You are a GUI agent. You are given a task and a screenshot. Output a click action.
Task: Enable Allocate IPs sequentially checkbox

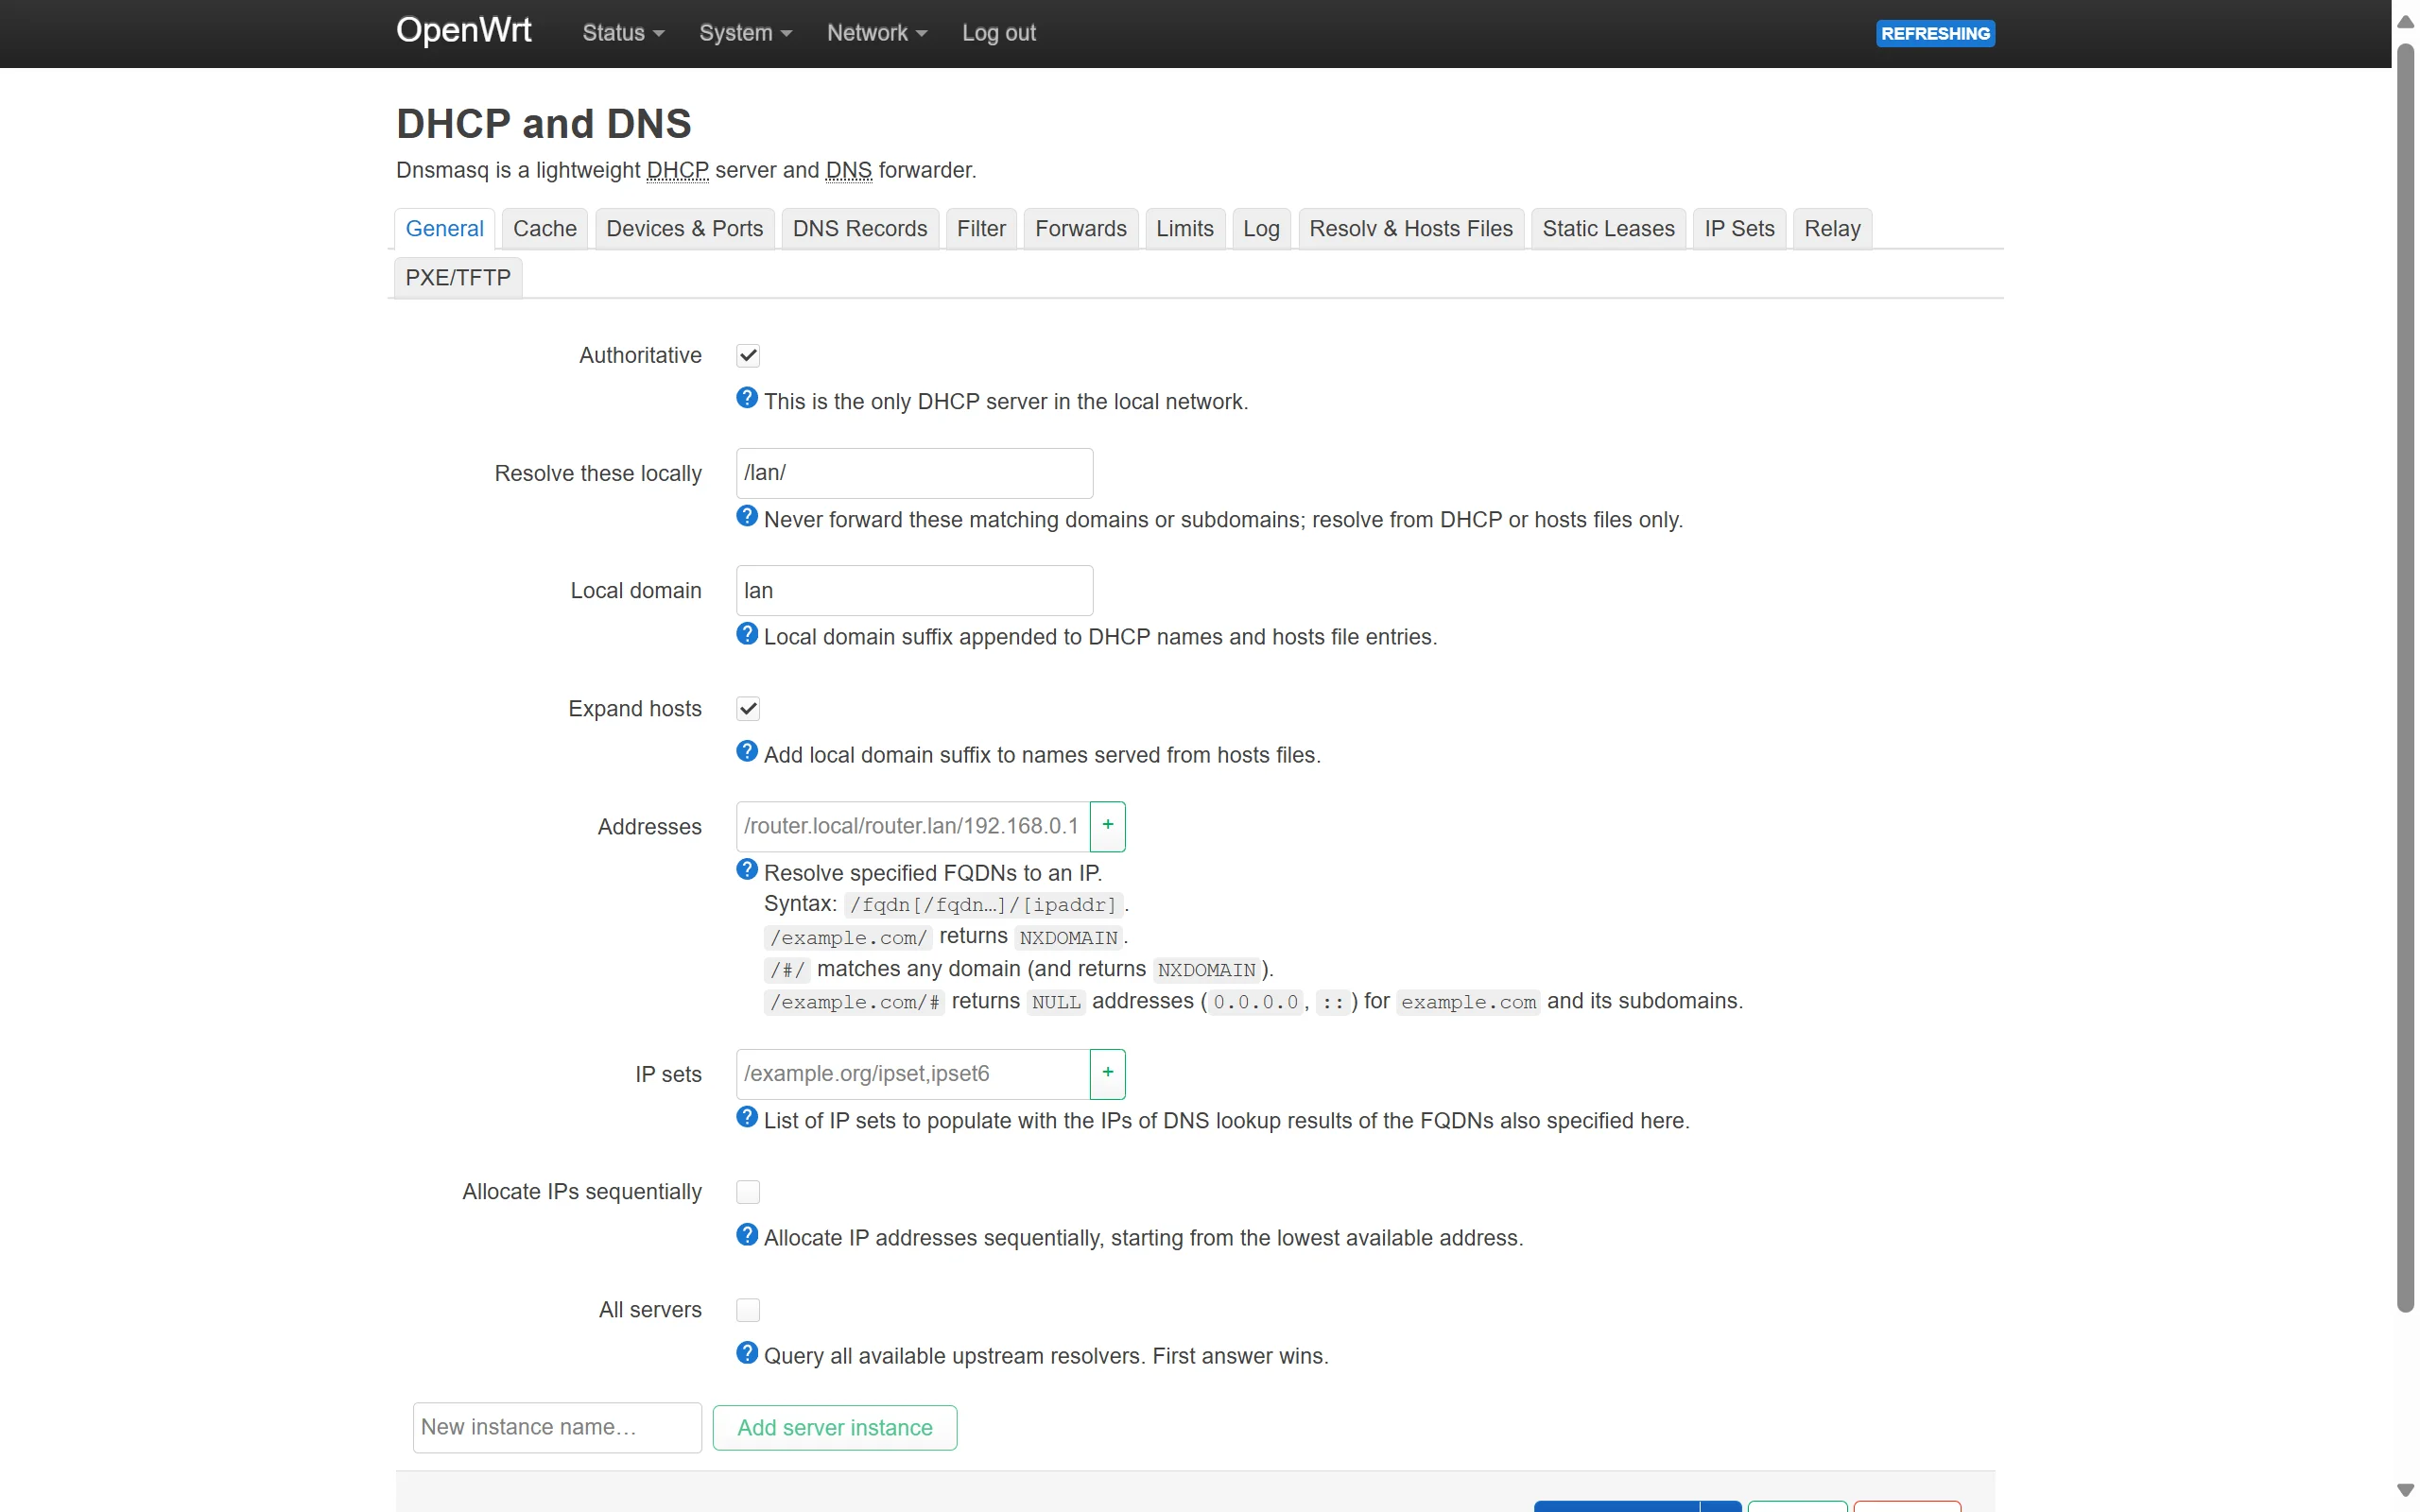point(748,1192)
